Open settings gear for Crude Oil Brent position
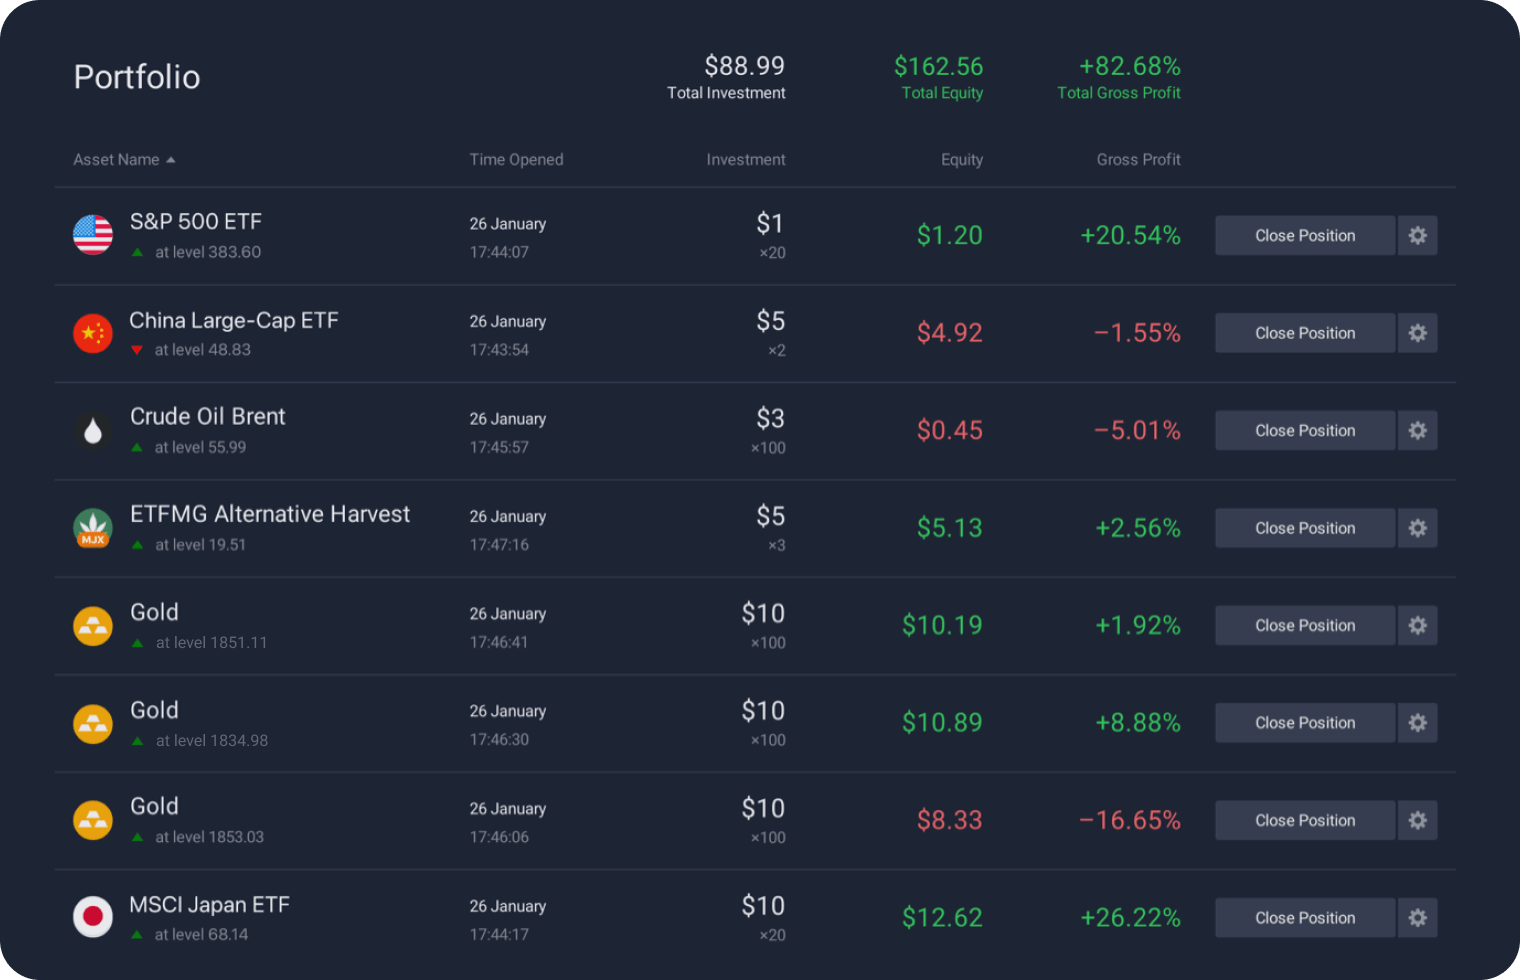 click(x=1417, y=430)
